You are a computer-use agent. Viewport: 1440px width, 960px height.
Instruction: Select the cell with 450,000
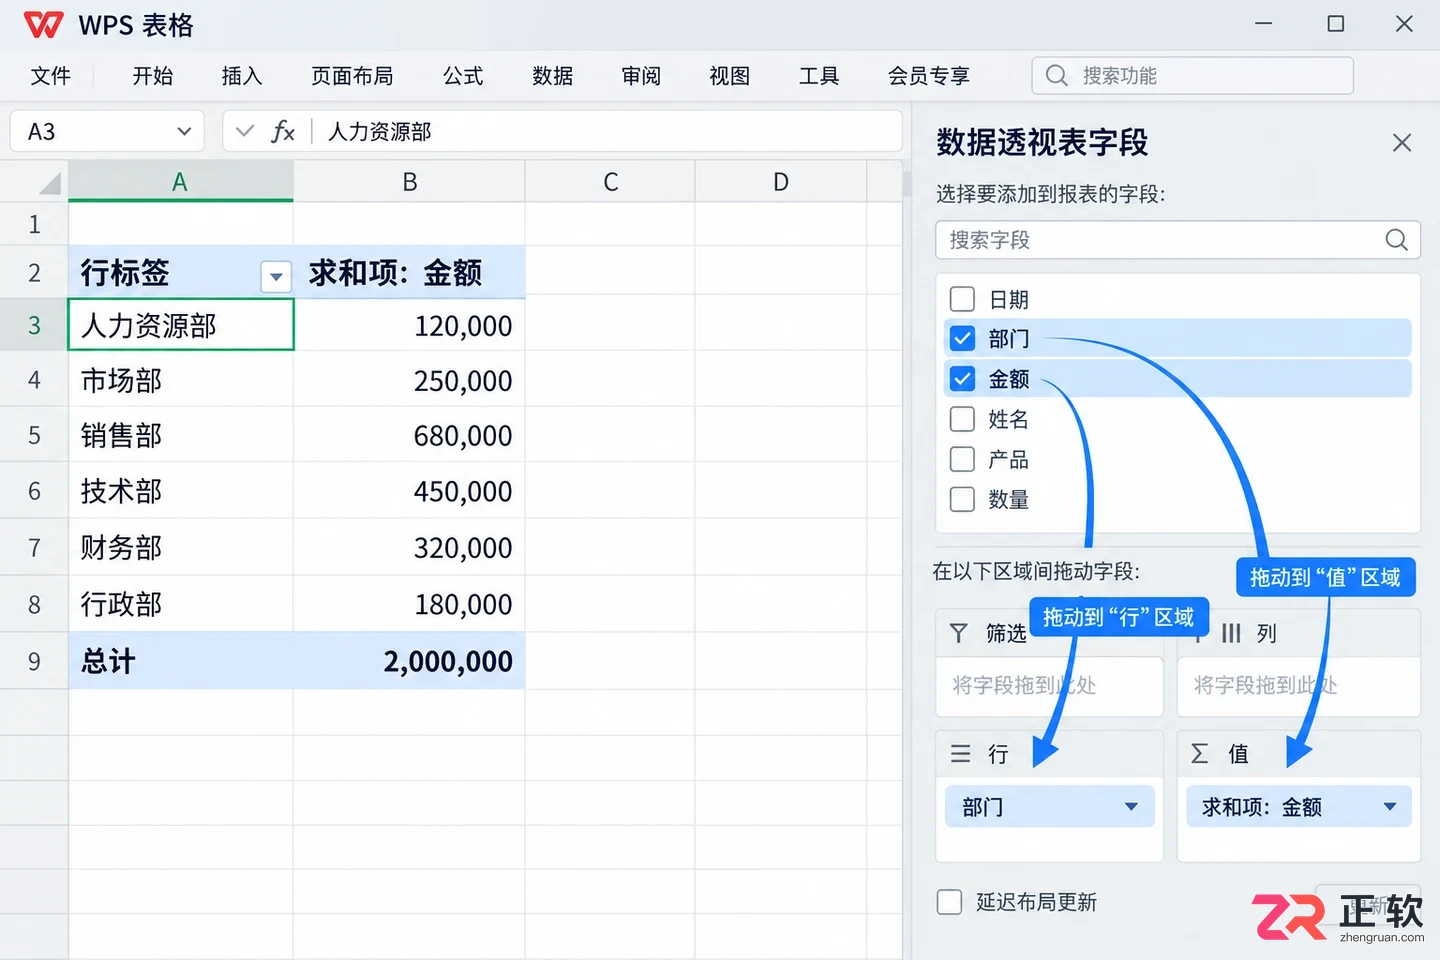pos(409,491)
